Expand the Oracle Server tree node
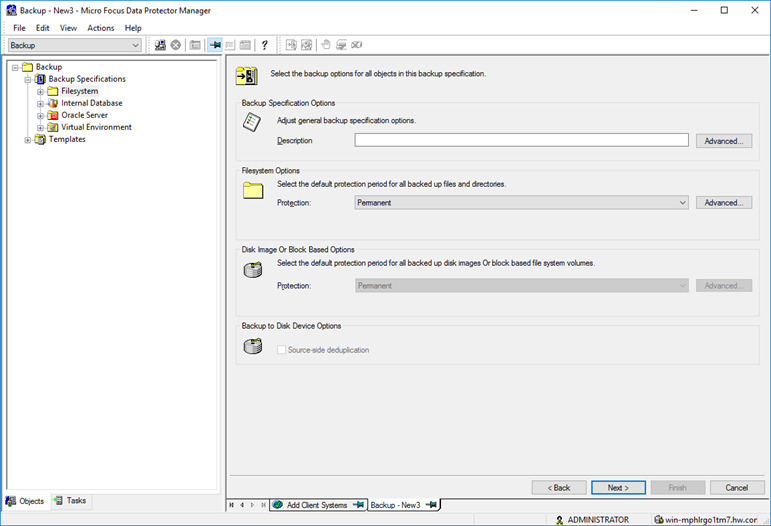Screen dimensions: 771x526 point(40,116)
